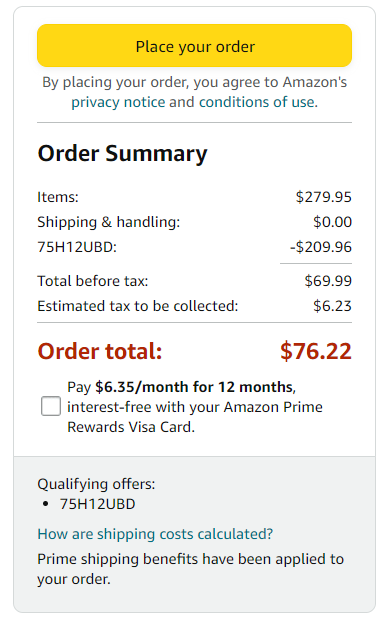
Task: Click the red Order total label
Action: pos(100,351)
